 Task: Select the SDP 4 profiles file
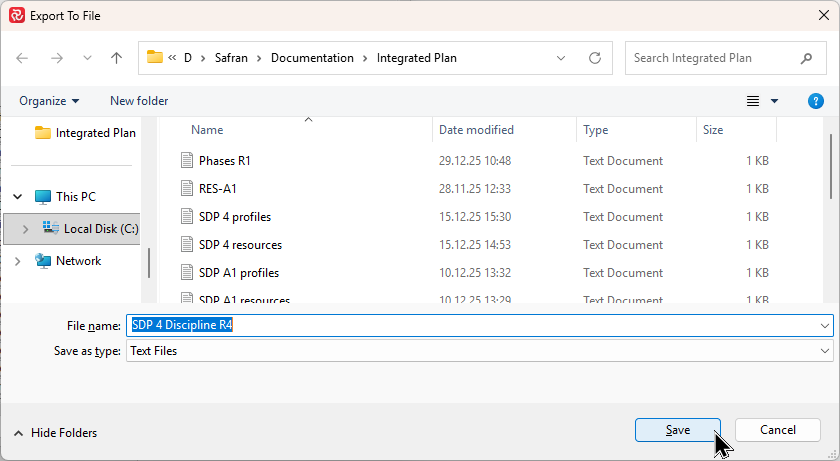click(x=235, y=217)
